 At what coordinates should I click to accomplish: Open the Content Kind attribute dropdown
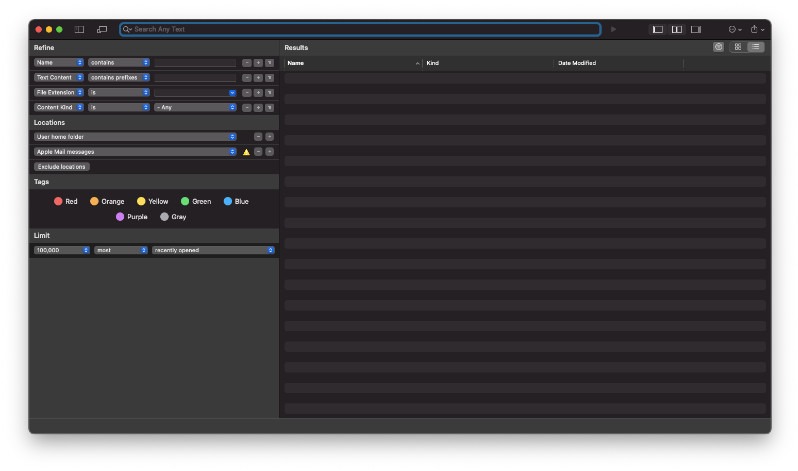[59, 107]
